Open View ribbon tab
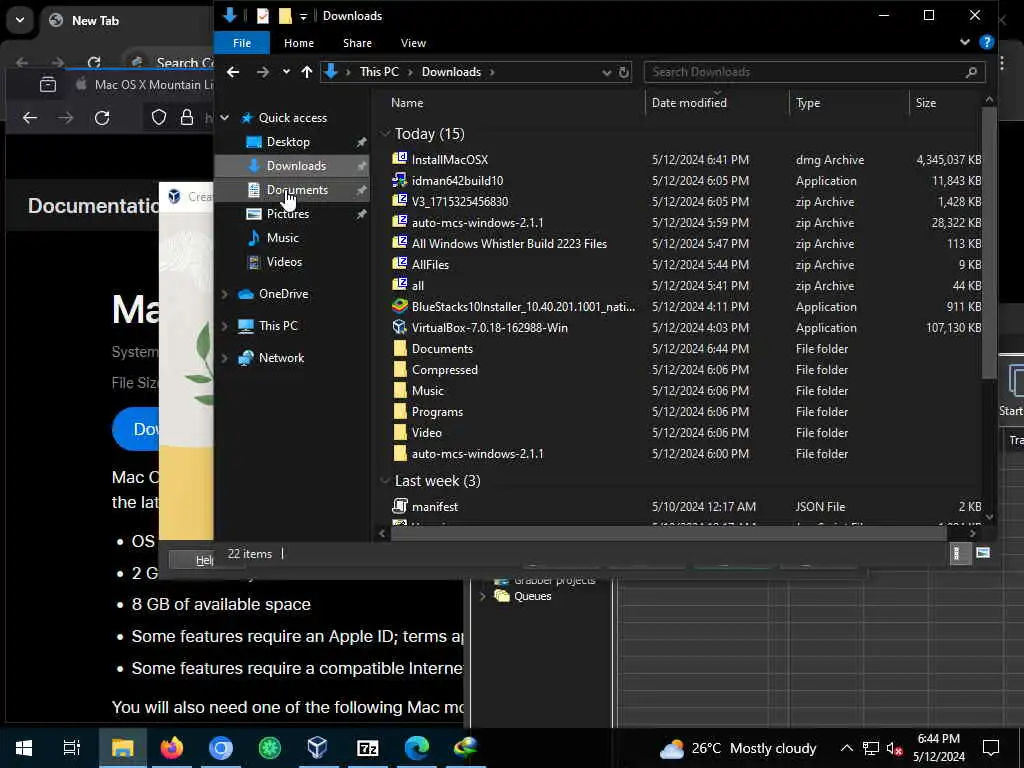Viewport: 1024px width, 768px height. [413, 43]
